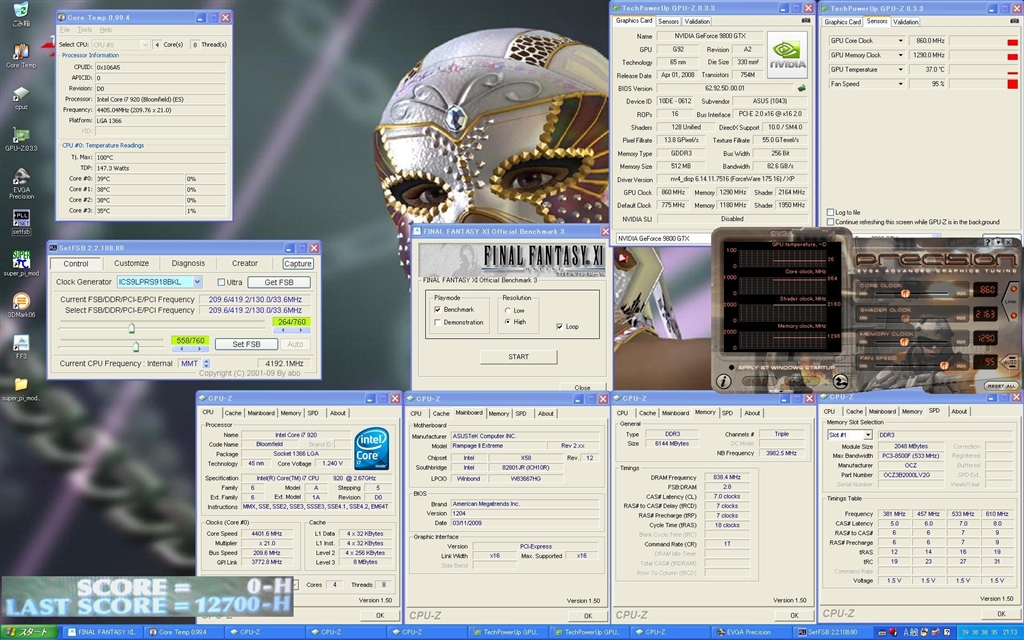Screen dimensions: 1024x640
Task: Enable Log to file in GPU-Z
Action: 831,212
